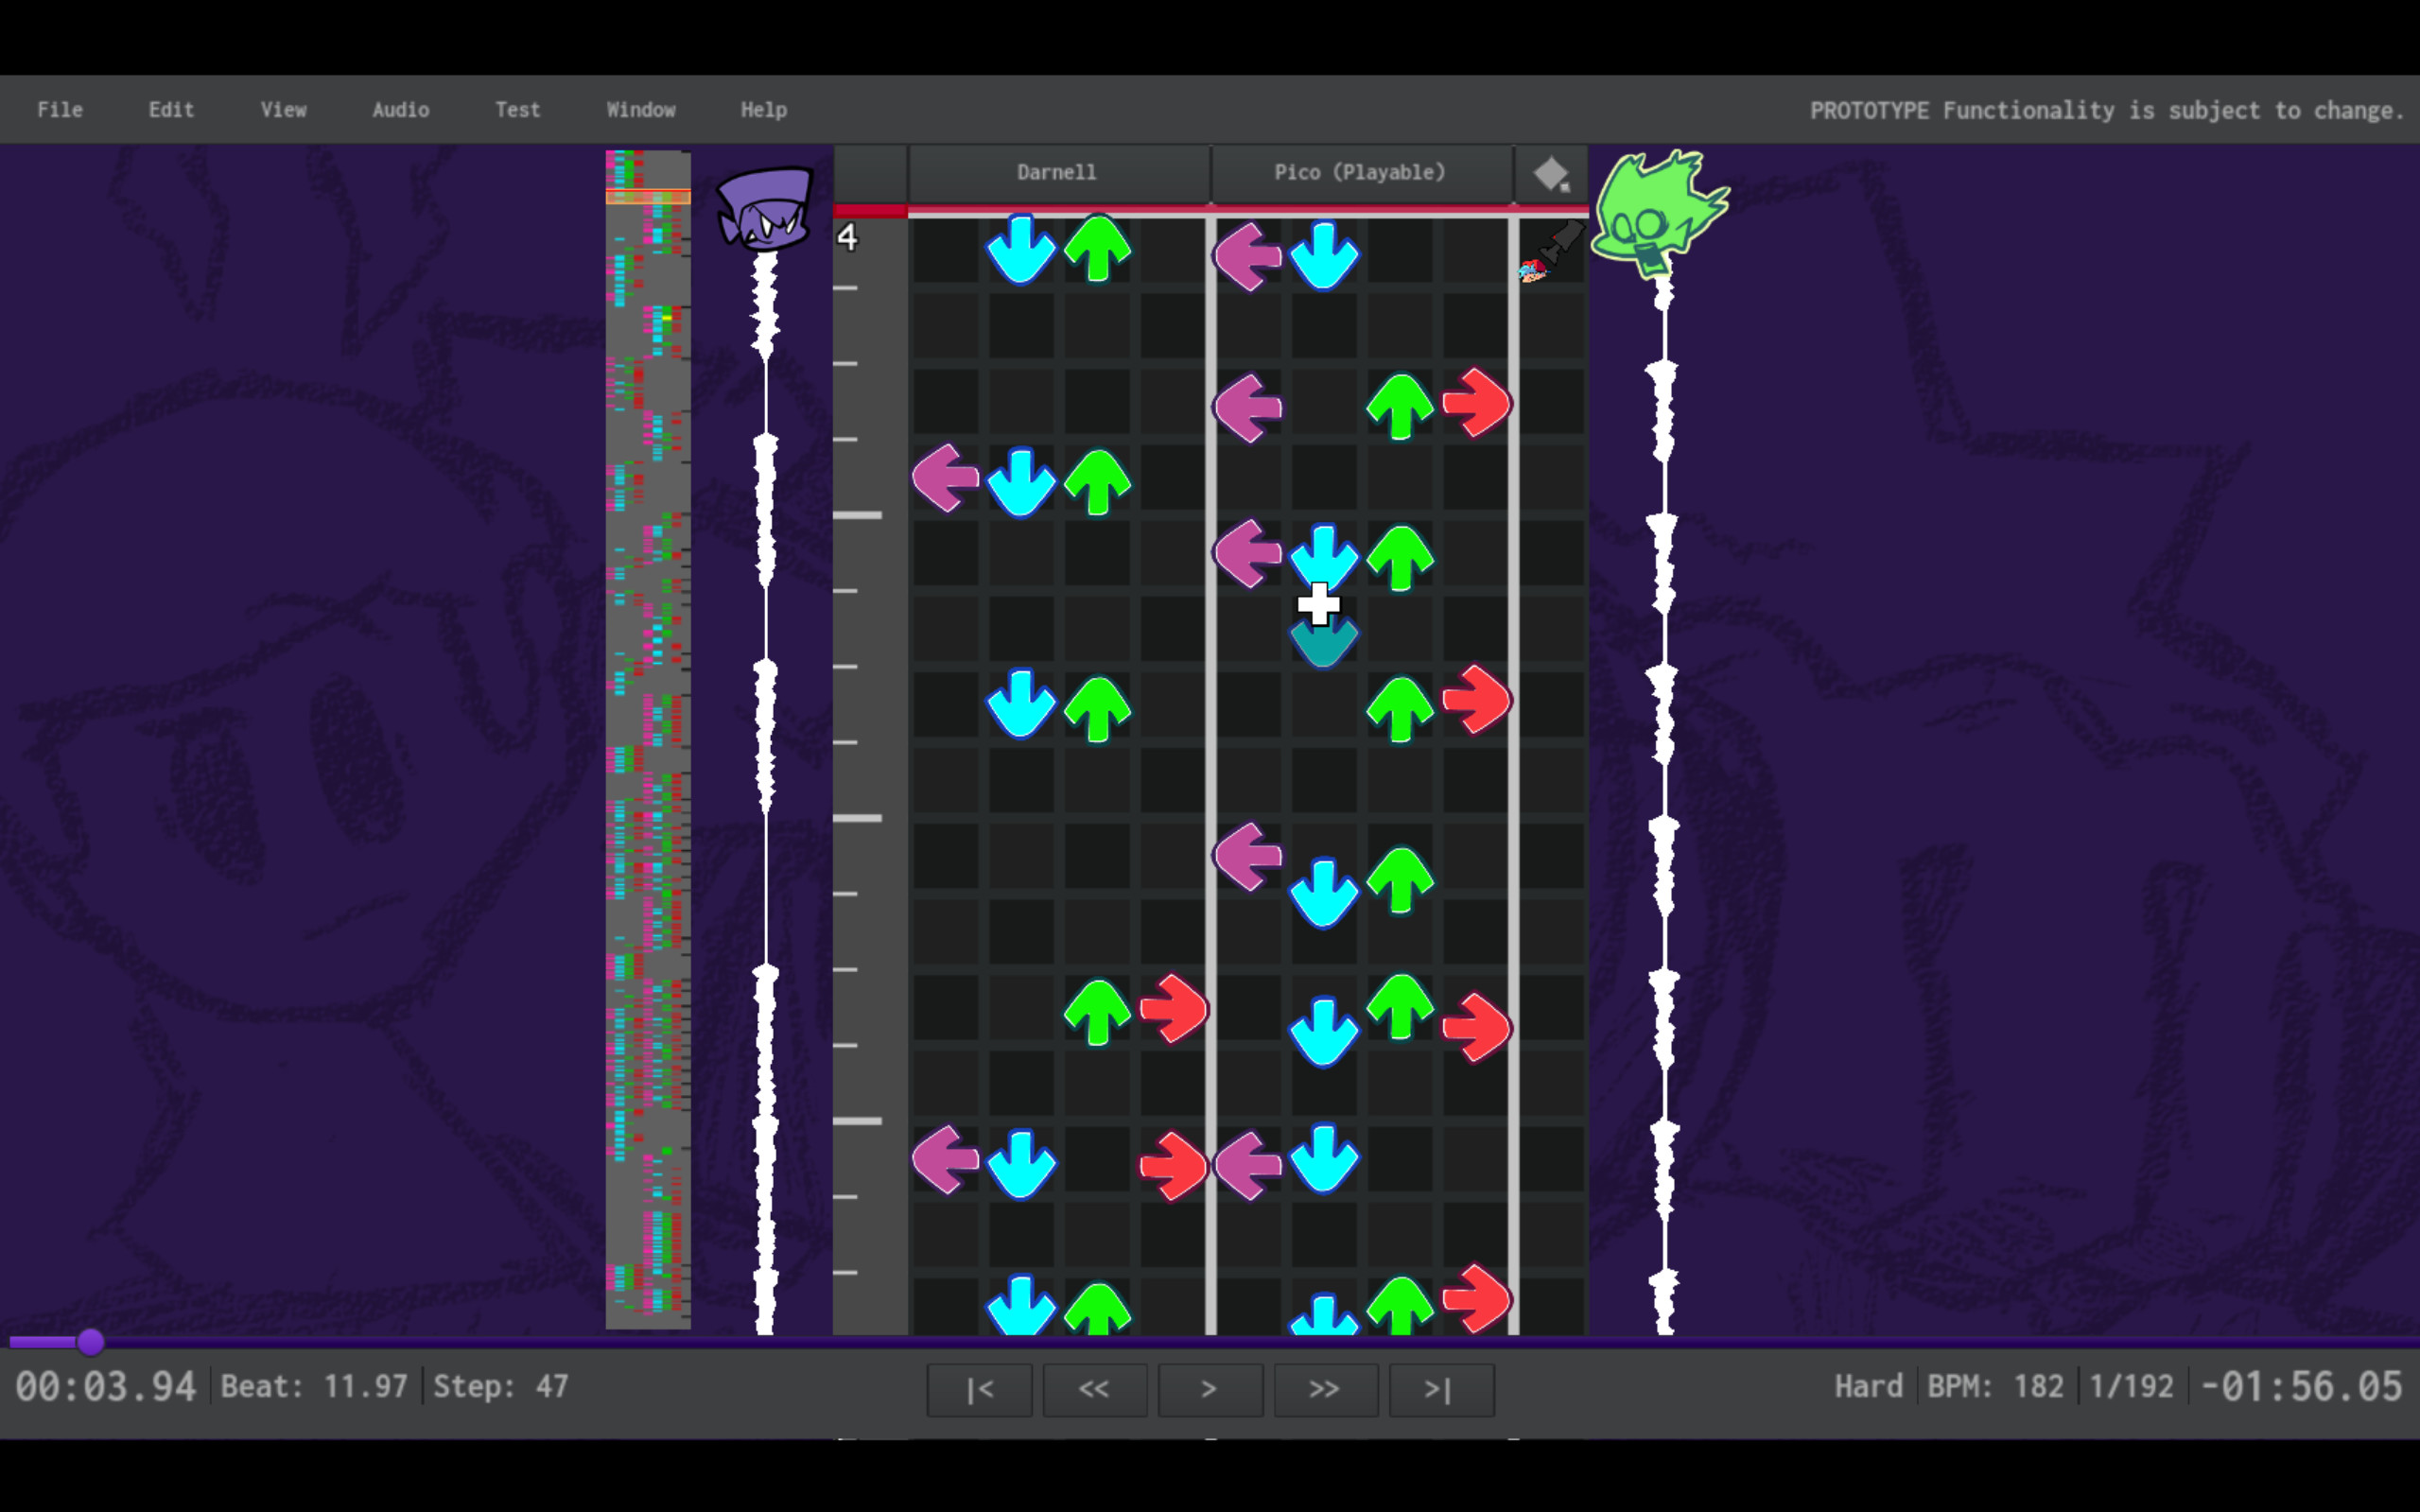Select Pico's down note in the topmost row
2420x1512 pixels.
tap(1324, 256)
